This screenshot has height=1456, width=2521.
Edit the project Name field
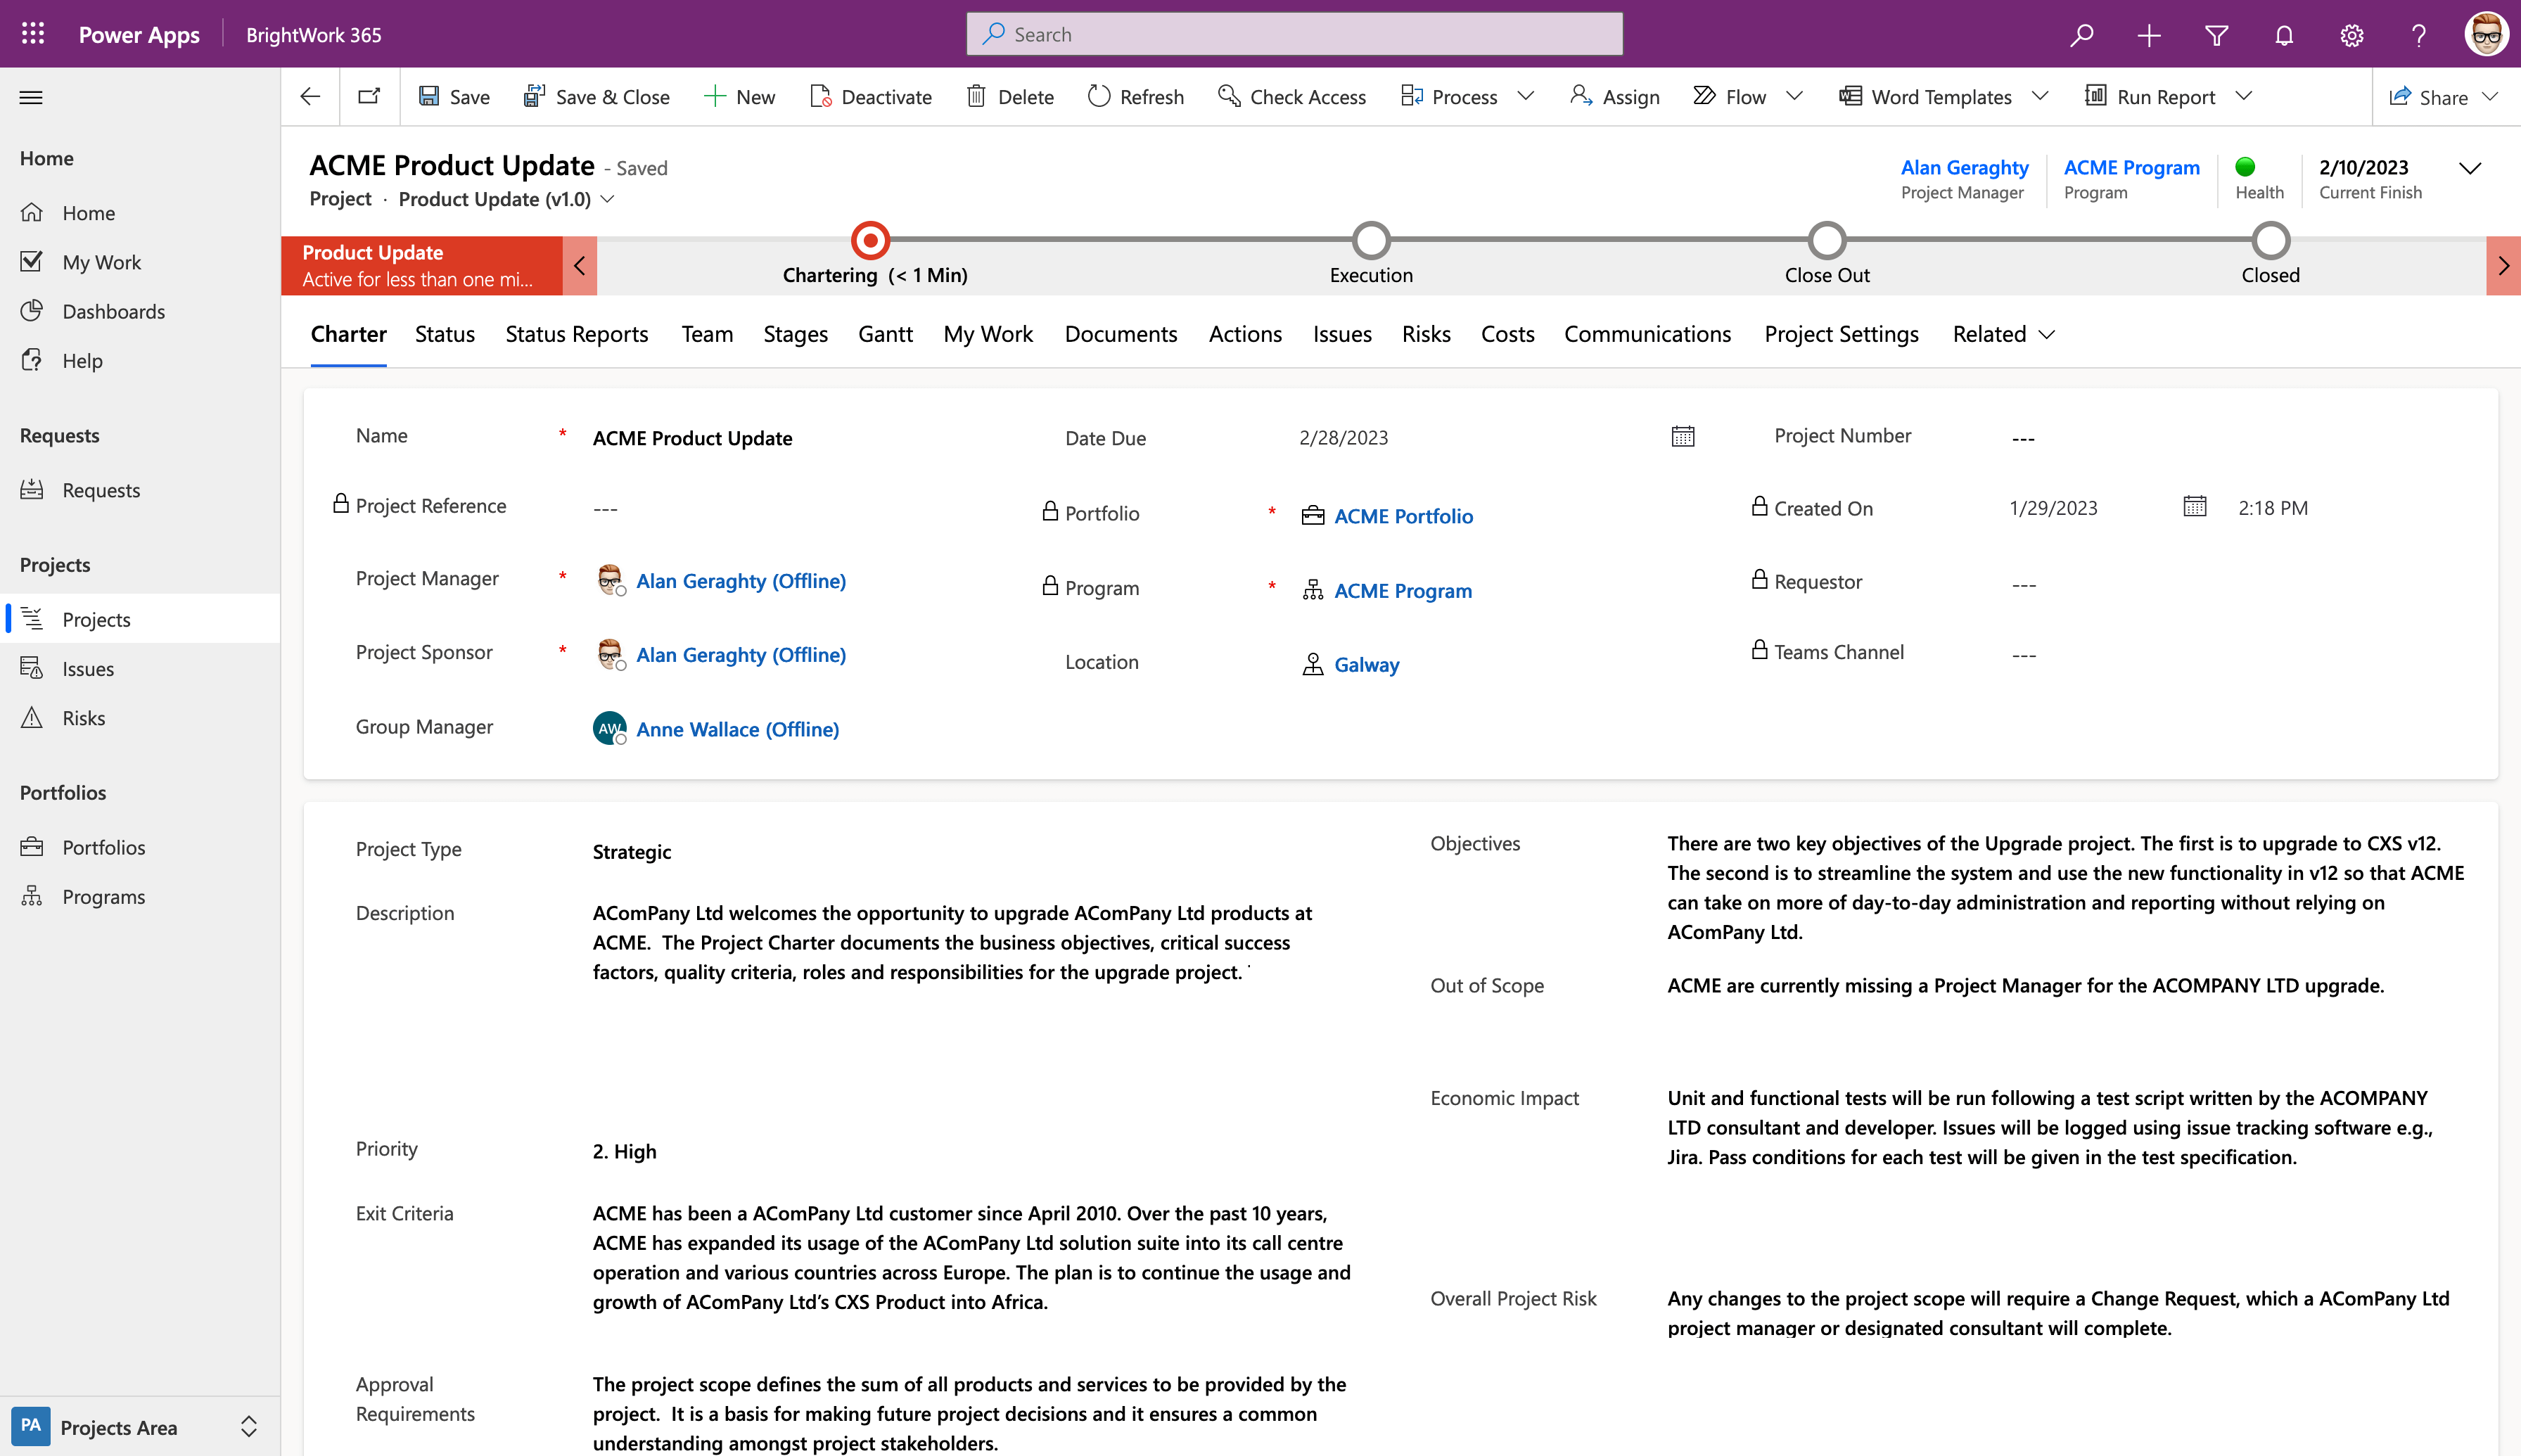point(692,438)
